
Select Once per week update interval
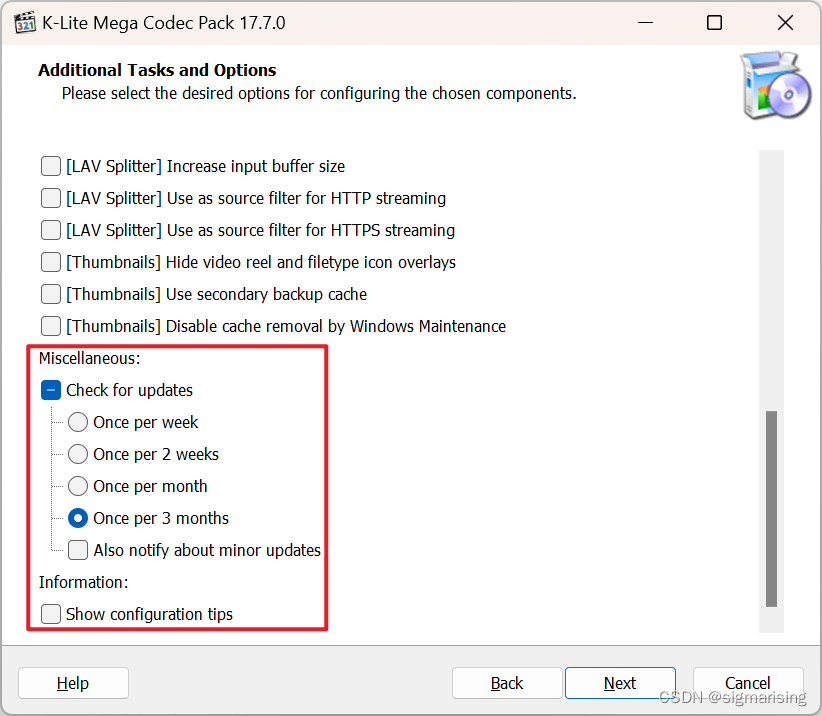[x=78, y=422]
